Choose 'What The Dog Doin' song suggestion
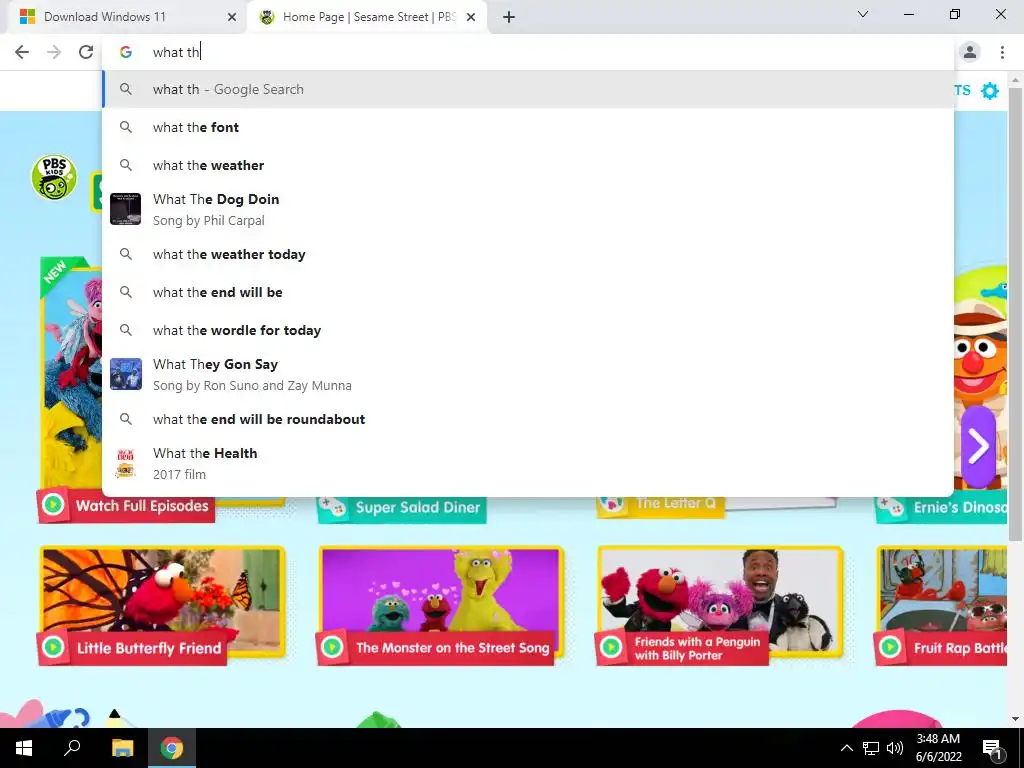Viewport: 1024px width, 768px height. click(528, 210)
